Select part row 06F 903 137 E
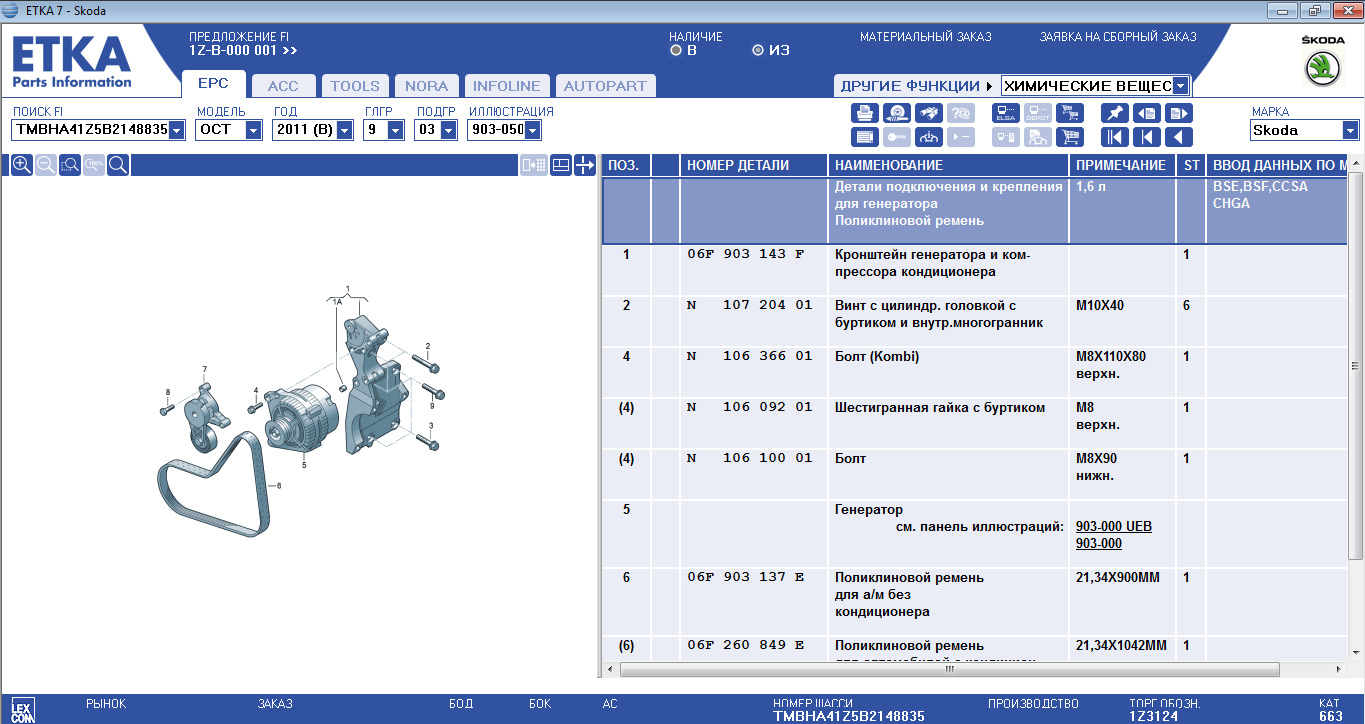The image size is (1365, 724). [x=975, y=602]
